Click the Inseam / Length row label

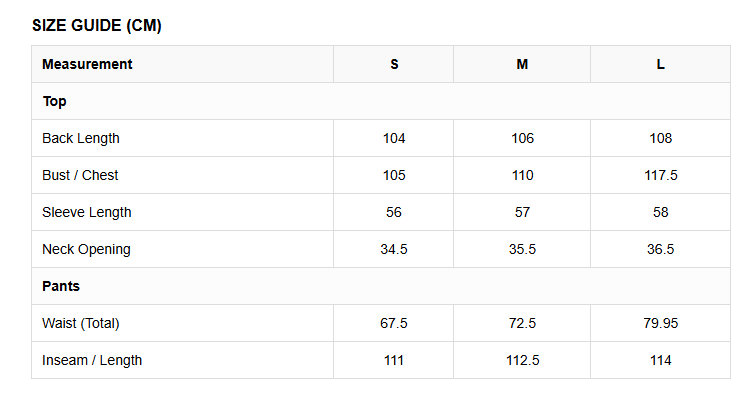(92, 360)
